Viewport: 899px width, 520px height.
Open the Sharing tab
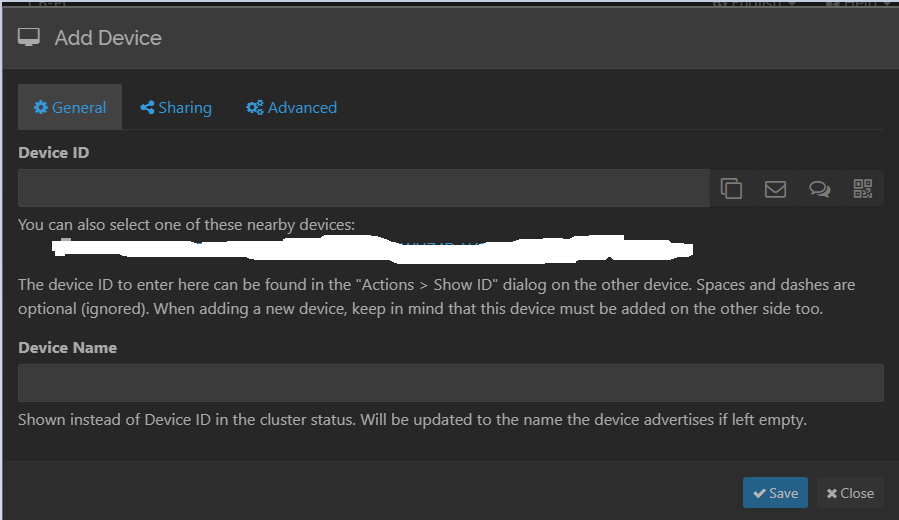click(176, 107)
